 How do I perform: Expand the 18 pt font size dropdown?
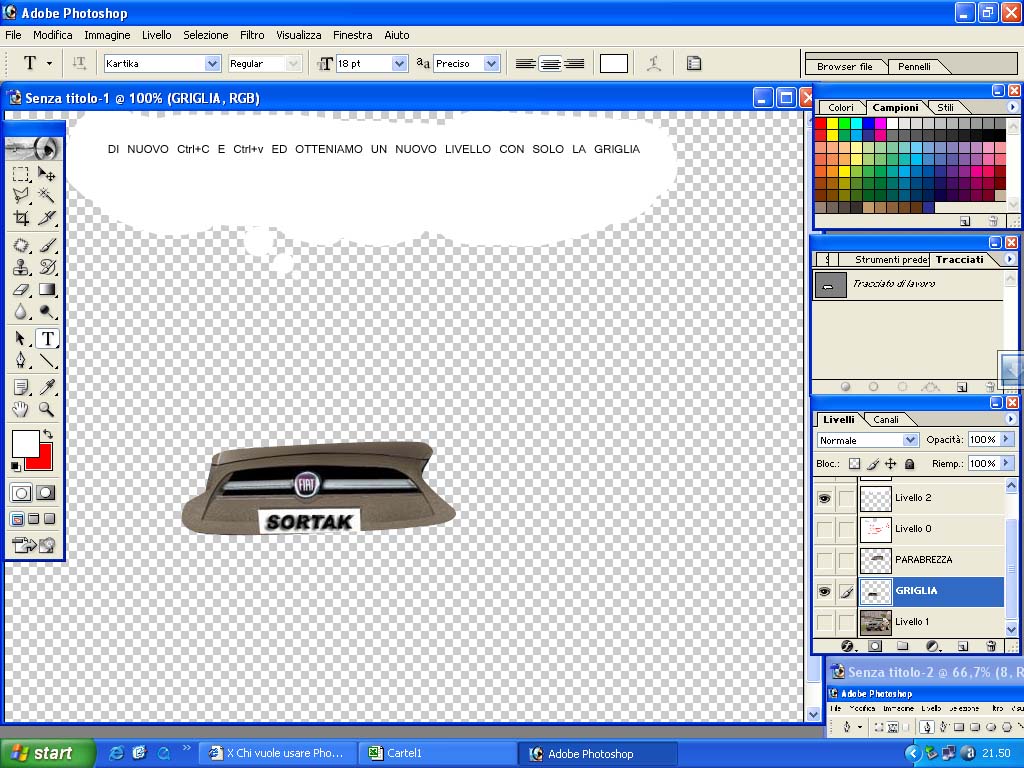click(x=400, y=63)
